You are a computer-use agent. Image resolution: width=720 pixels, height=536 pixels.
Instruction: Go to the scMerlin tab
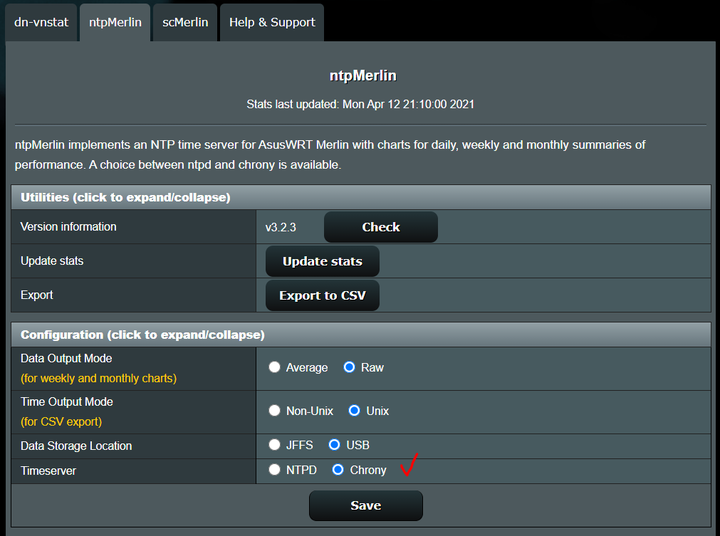(x=185, y=23)
